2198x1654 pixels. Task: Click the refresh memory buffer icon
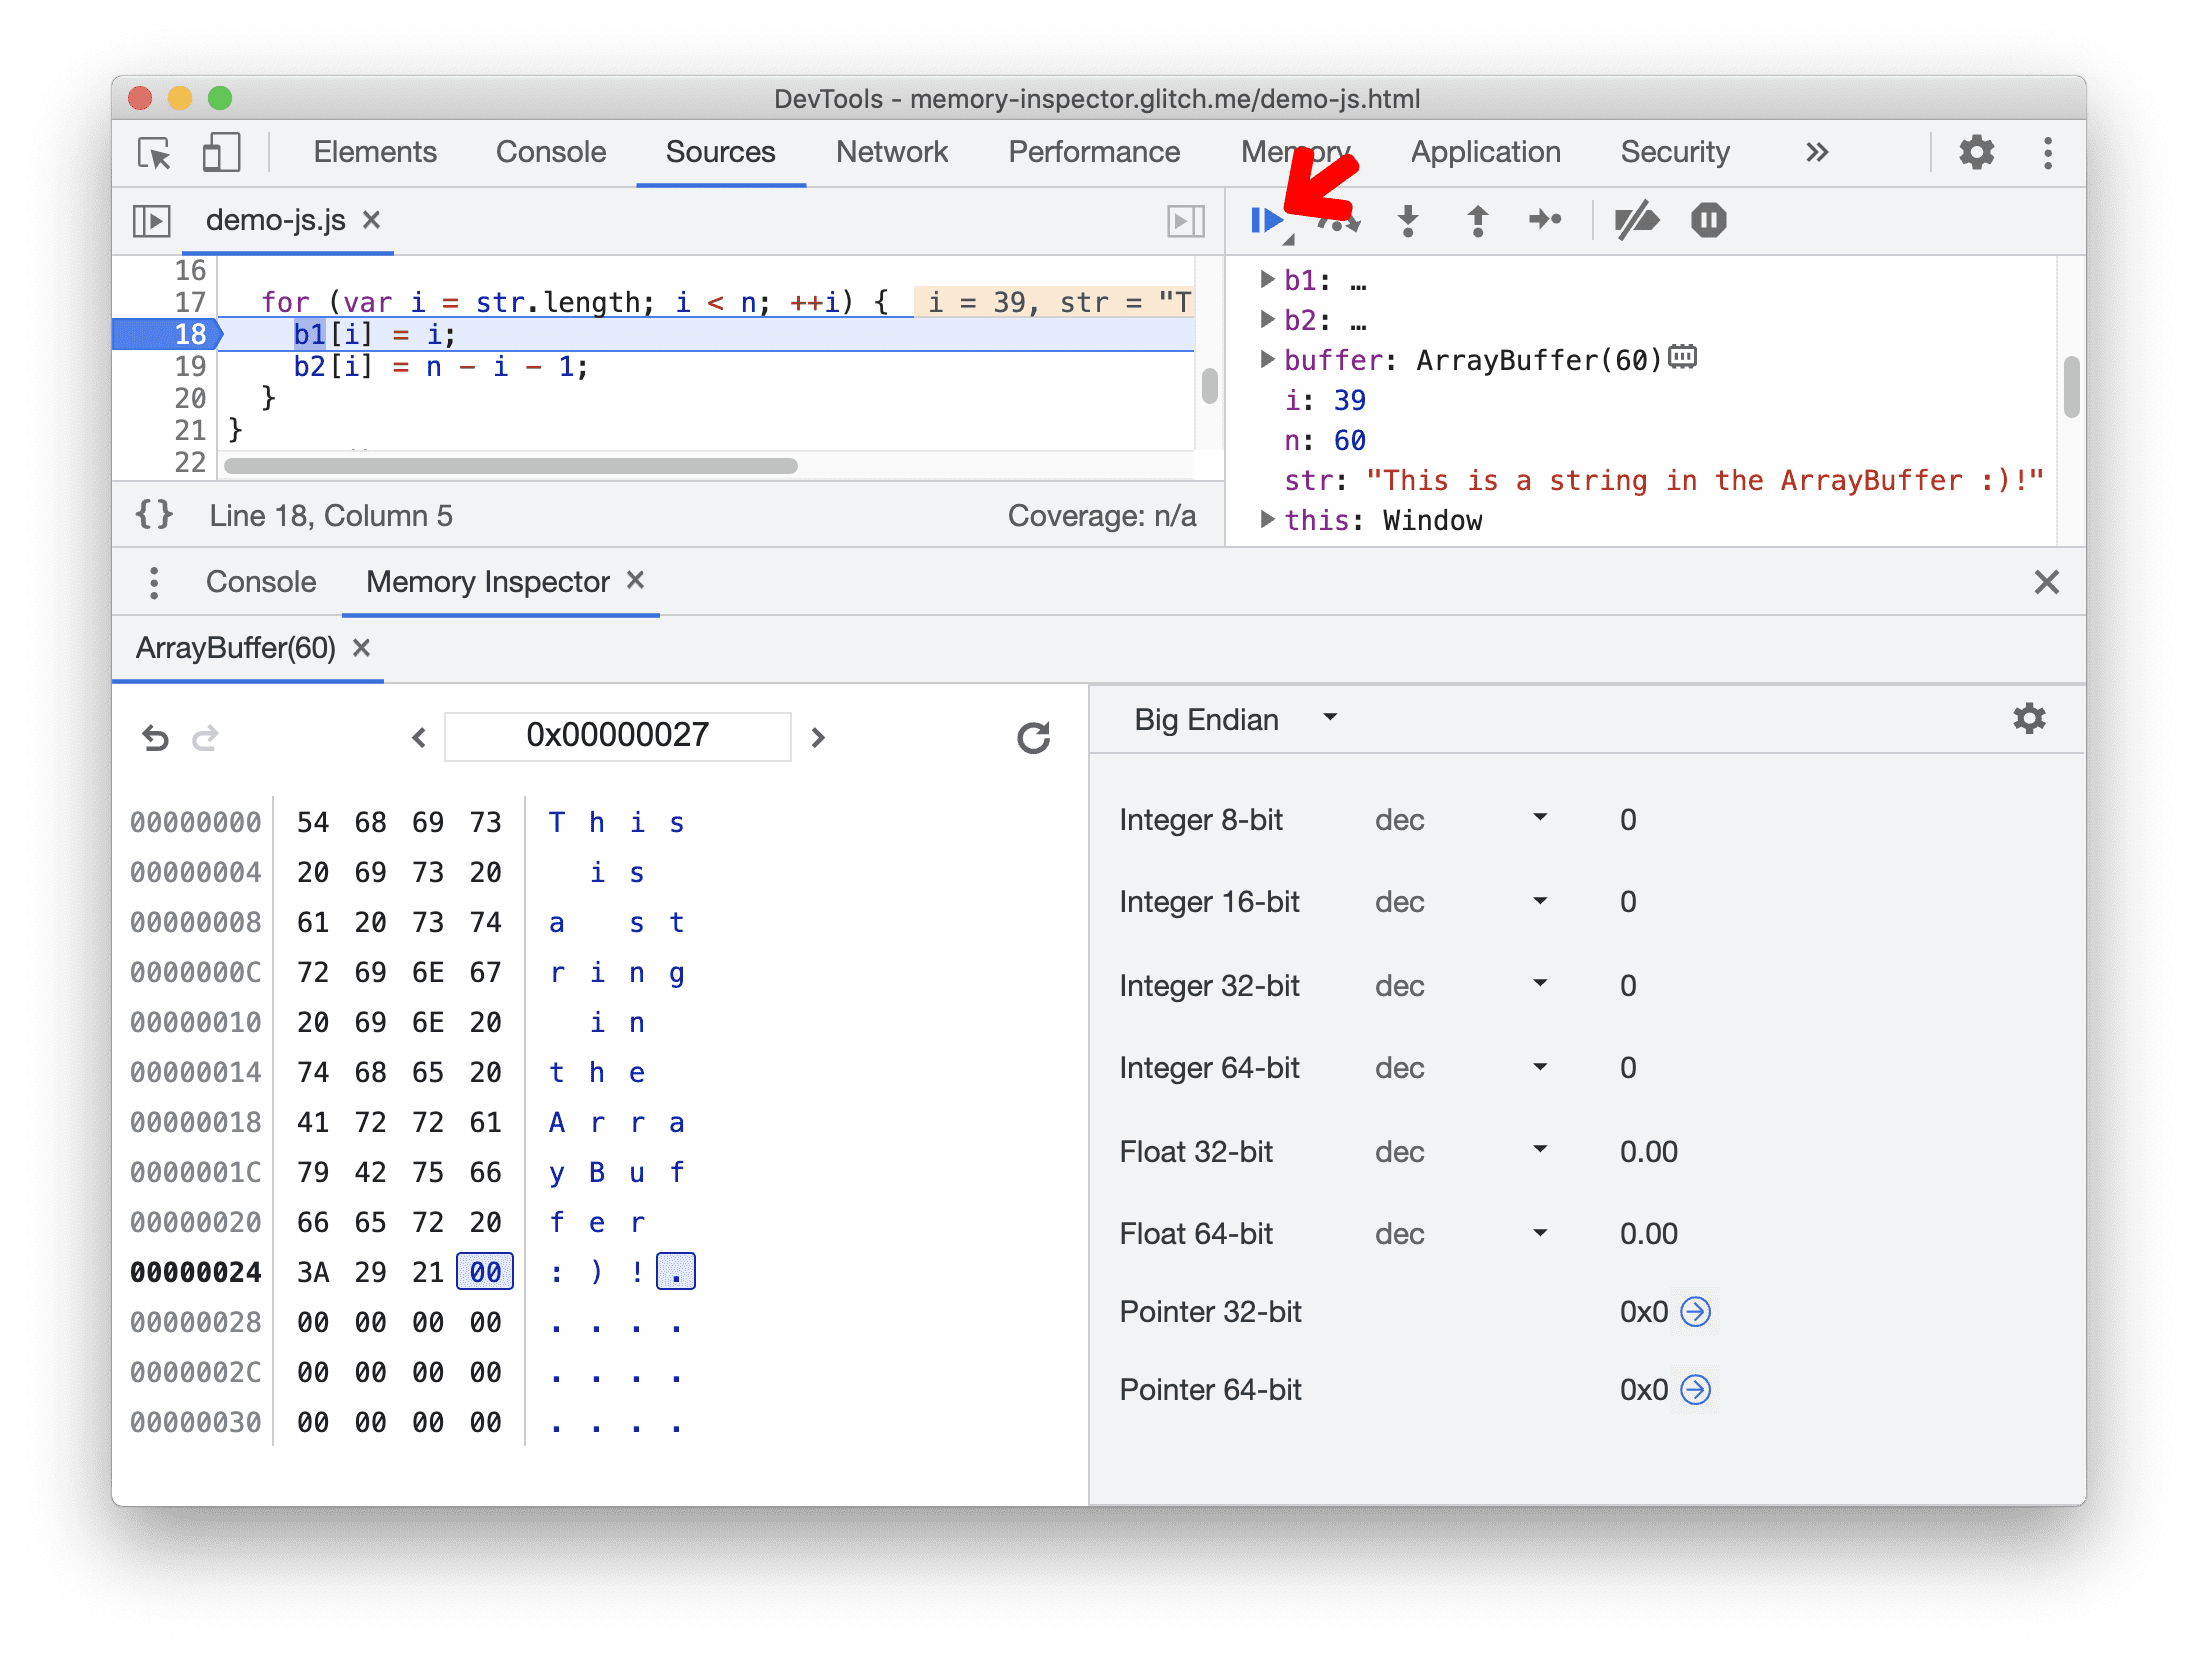point(1030,733)
